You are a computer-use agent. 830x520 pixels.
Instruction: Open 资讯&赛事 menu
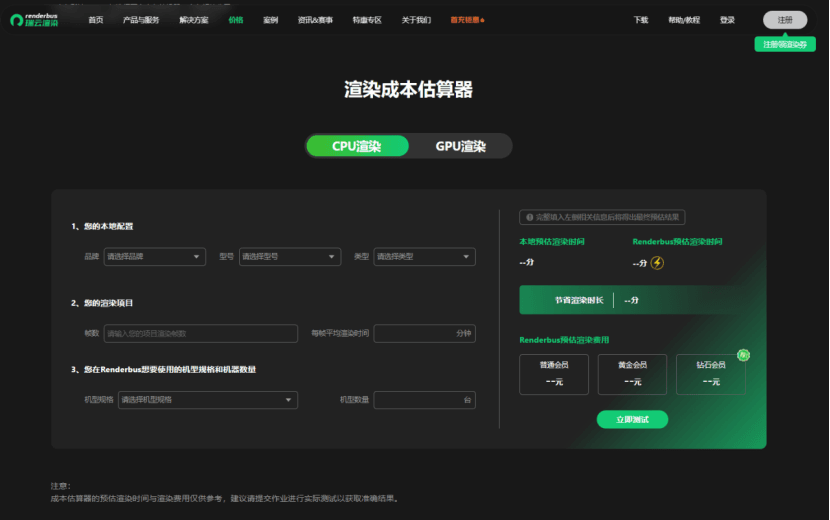pyautogui.click(x=315, y=20)
